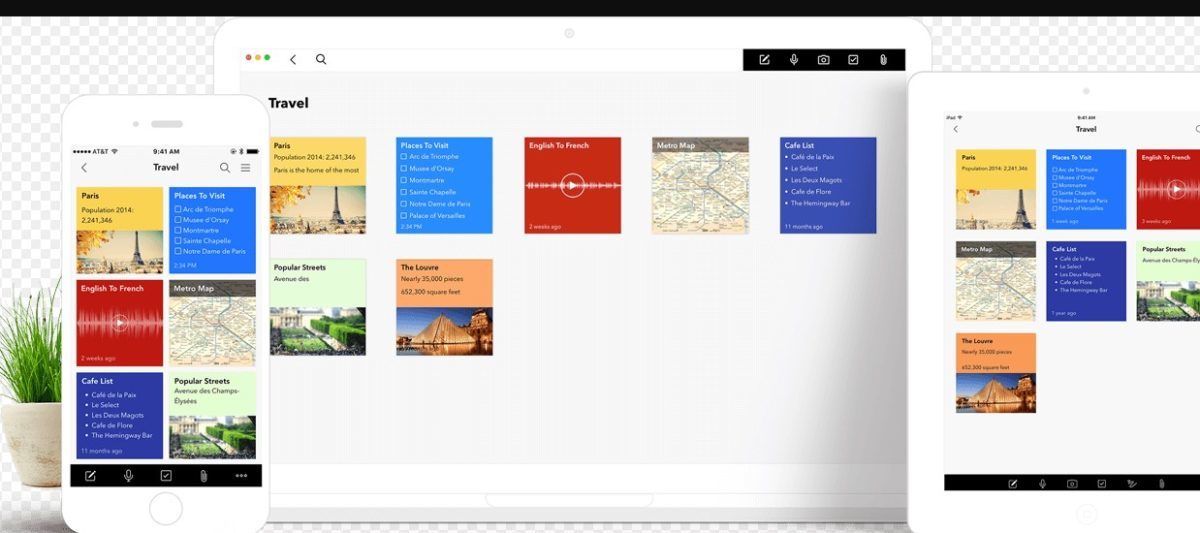Tap Les Deux Magots on phone Cafe List
This screenshot has width=1200, height=533.
117,415
